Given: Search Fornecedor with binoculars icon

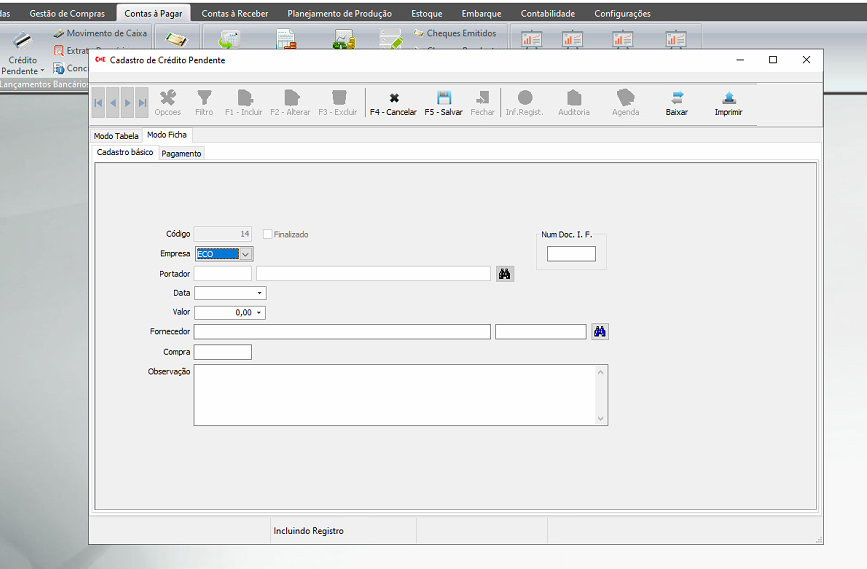Looking at the screenshot, I should point(600,332).
